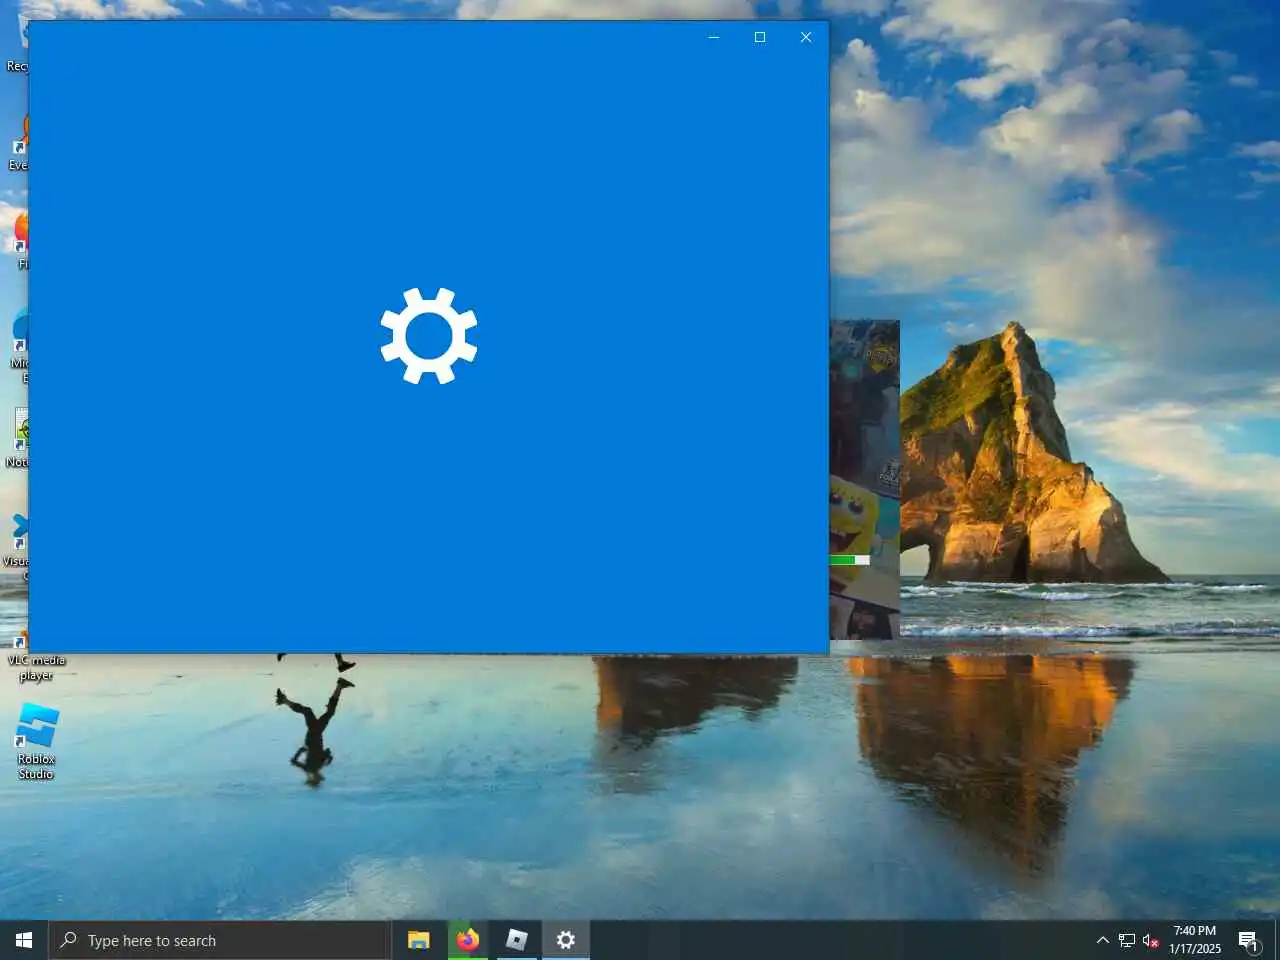Open the notification action center
The image size is (1280, 960).
[x=1248, y=940]
